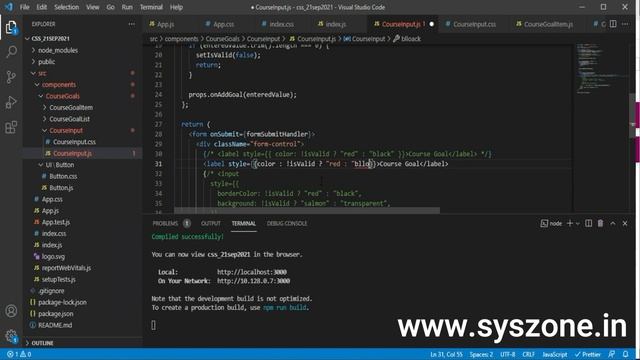Open the File menu
The image size is (640, 360).
[x=24, y=7]
